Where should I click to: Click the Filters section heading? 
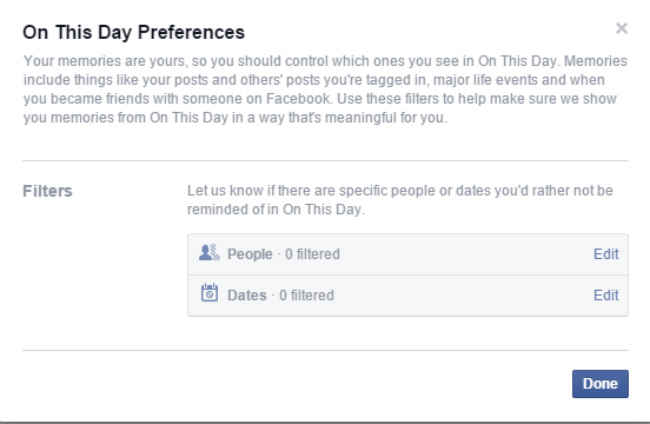47,191
